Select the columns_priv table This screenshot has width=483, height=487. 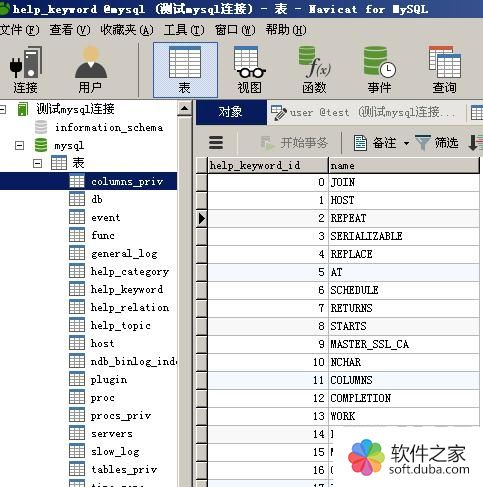point(127,181)
